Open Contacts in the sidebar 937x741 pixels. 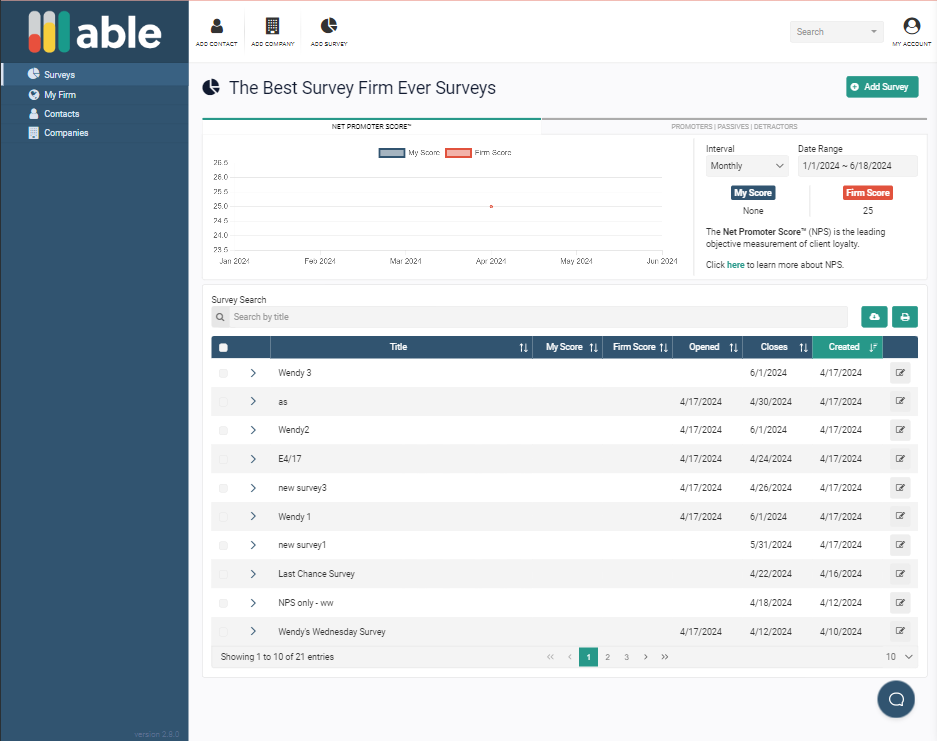click(61, 114)
